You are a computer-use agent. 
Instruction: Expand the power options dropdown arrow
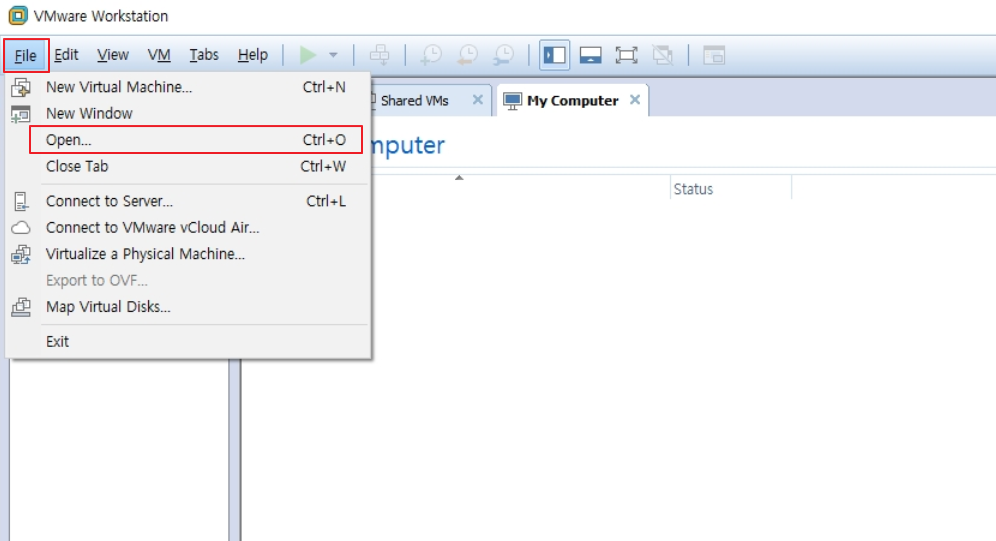tap(333, 55)
